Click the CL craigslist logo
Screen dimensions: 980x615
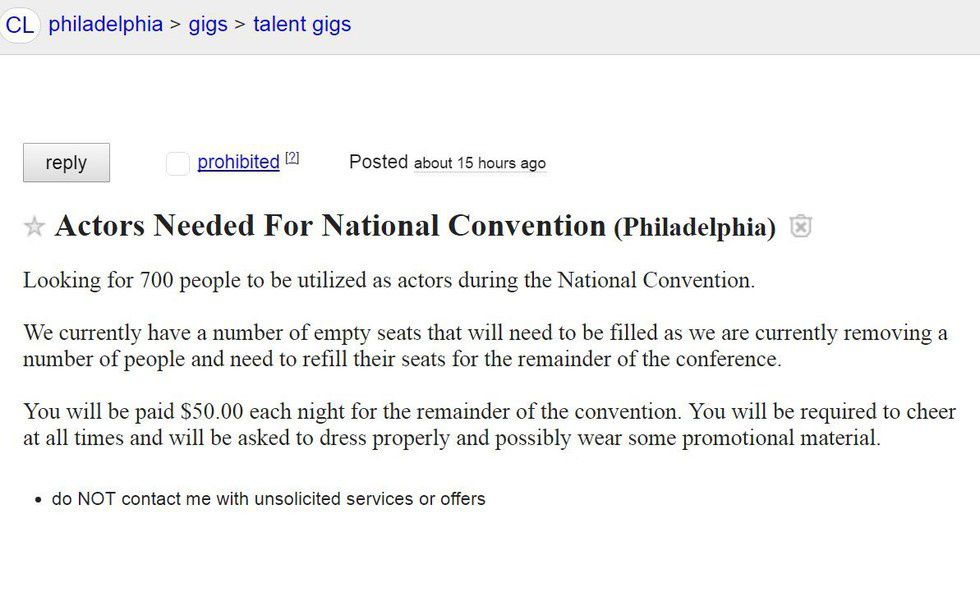click(x=20, y=25)
